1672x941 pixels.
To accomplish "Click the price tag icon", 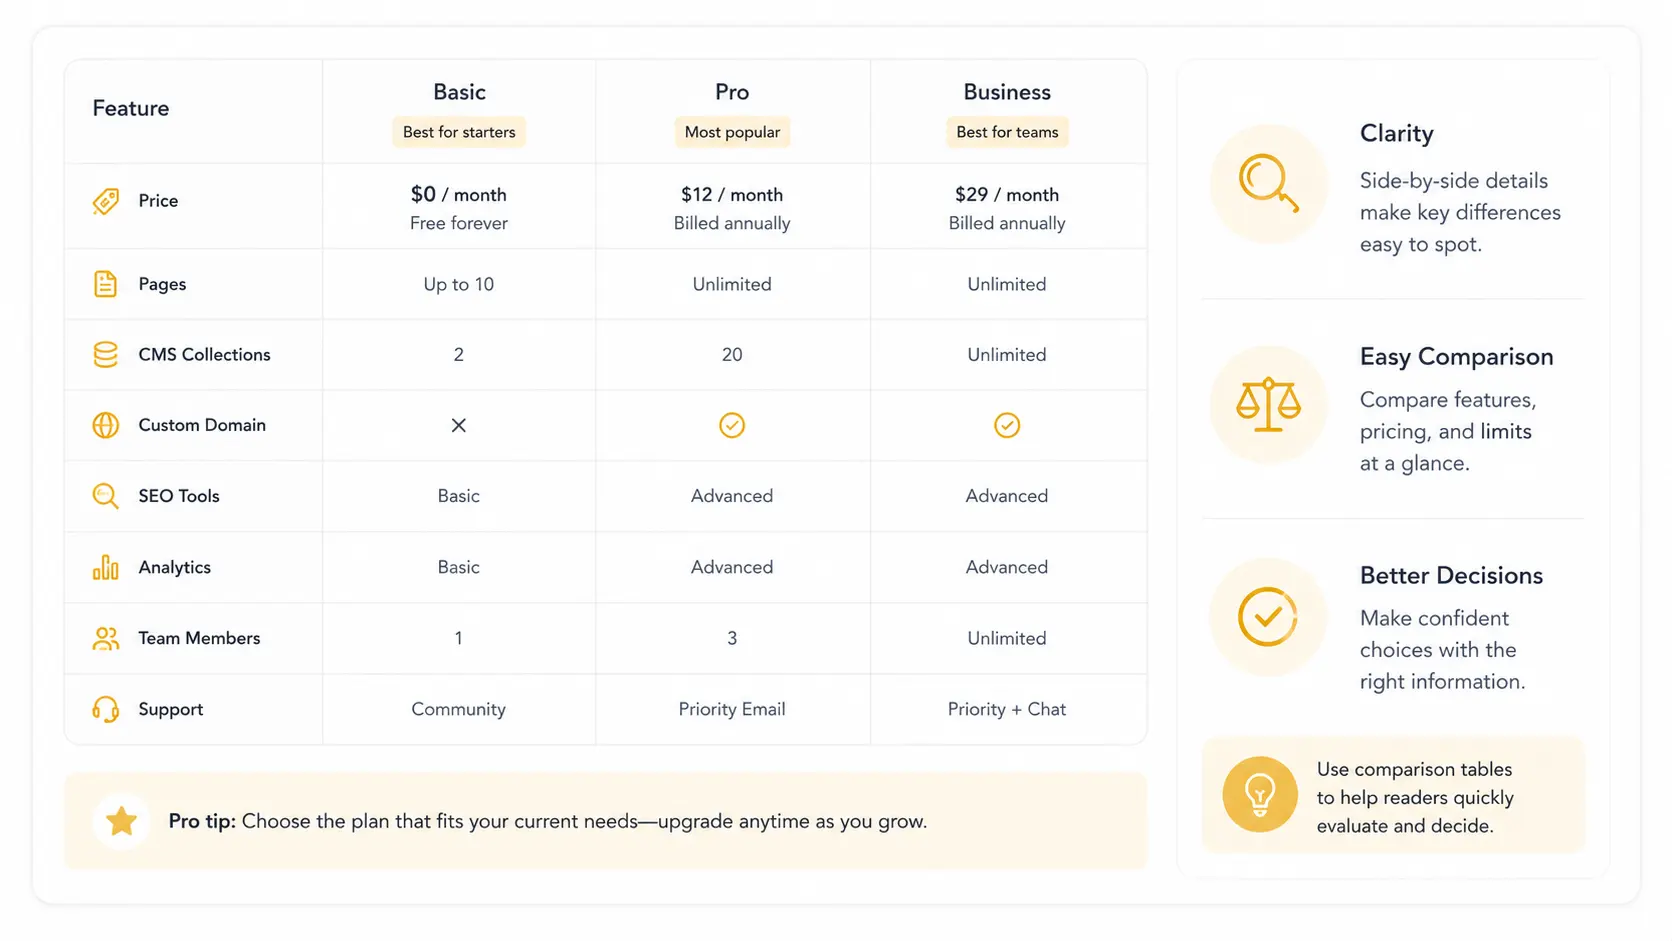I will [x=106, y=201].
